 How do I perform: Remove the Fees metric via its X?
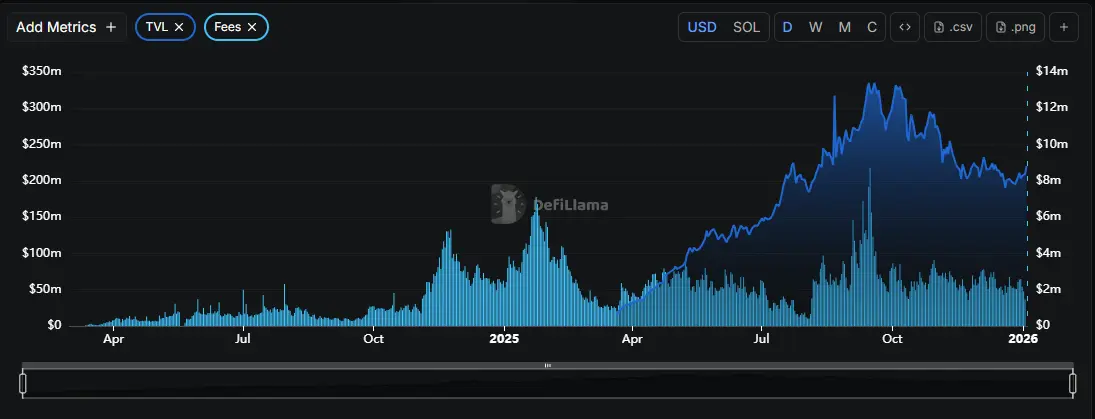252,27
